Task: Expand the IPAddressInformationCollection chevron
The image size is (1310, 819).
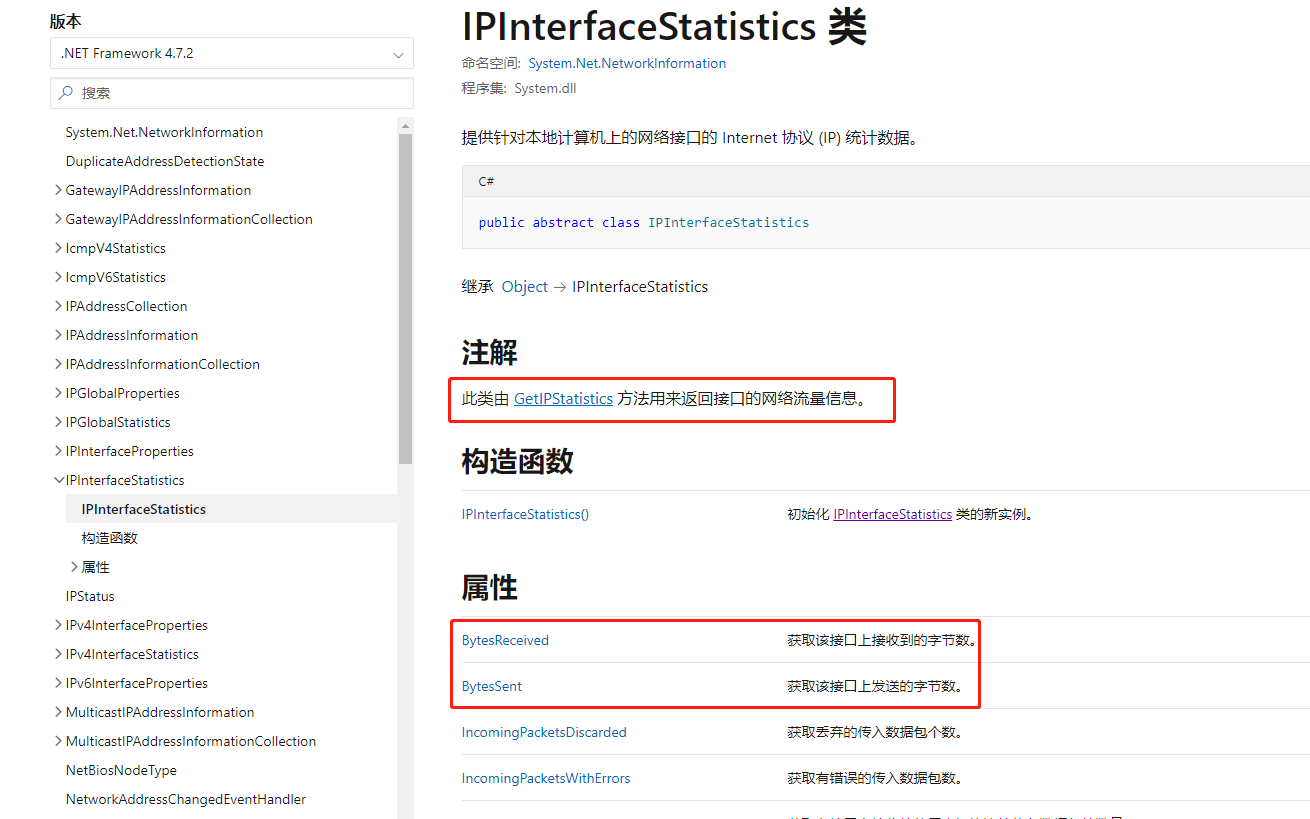Action: pos(58,364)
